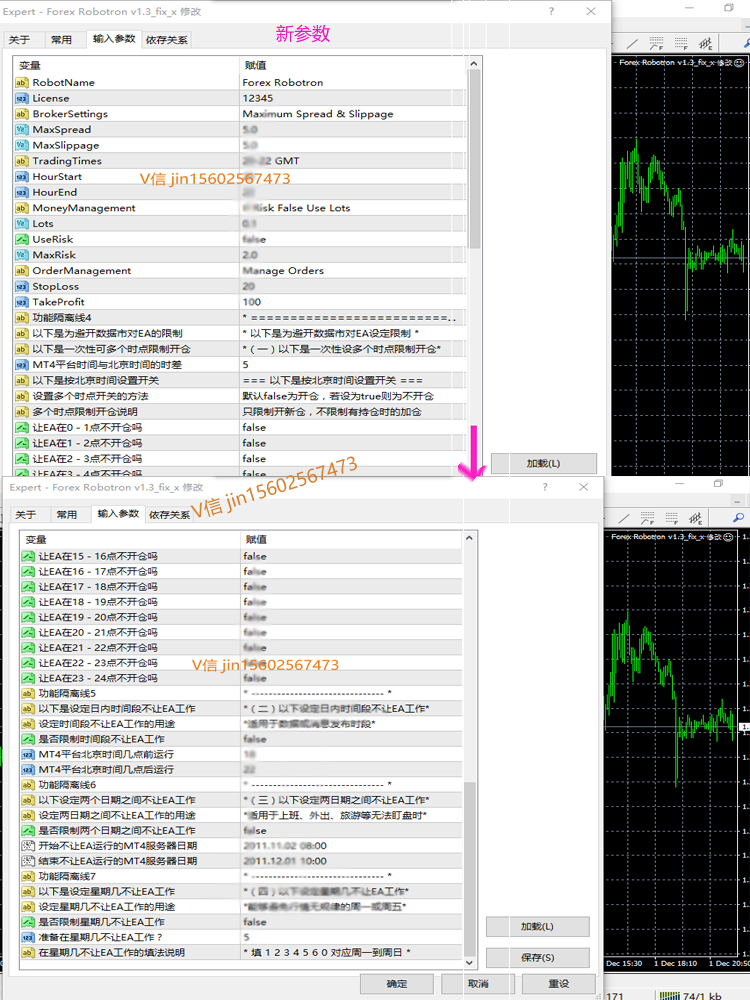Viewport: 750px width, 1000px height.
Task: Click scroll-up arrow of upper parameter list
Action: [473, 64]
